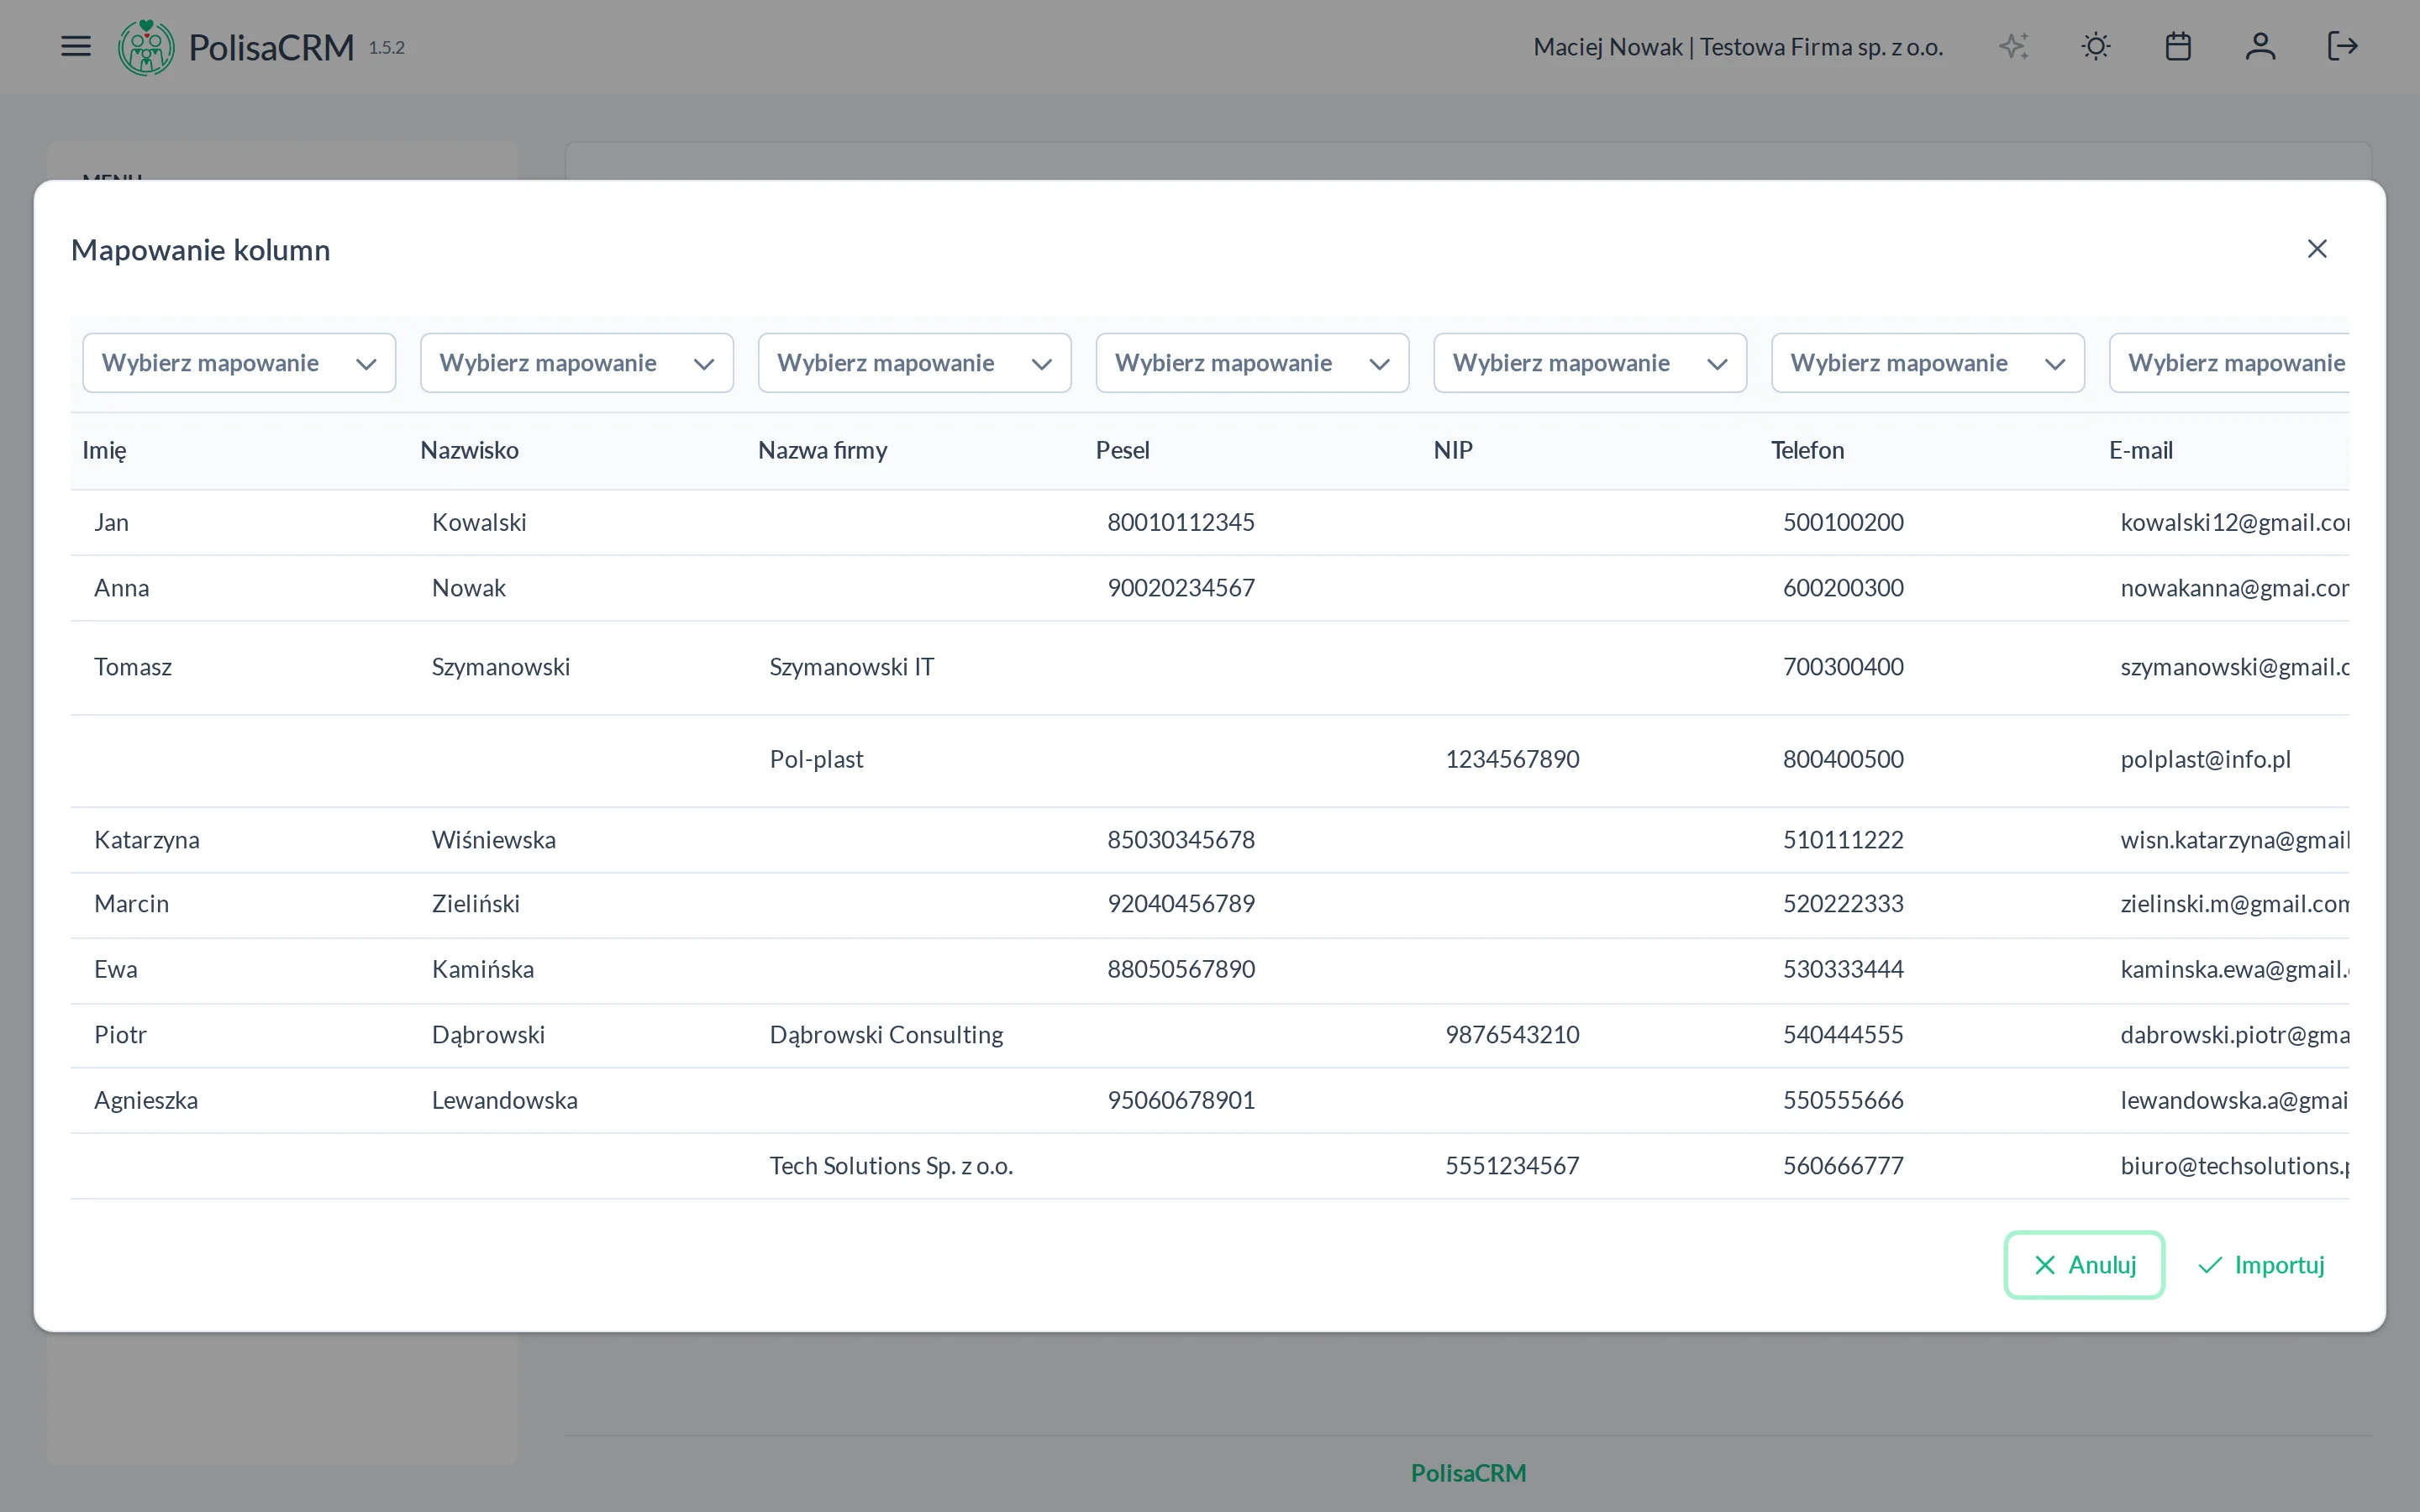Screen dimensions: 2420x1512
Task: Expand mapping dropdown above NIP column
Action: point(1590,363)
